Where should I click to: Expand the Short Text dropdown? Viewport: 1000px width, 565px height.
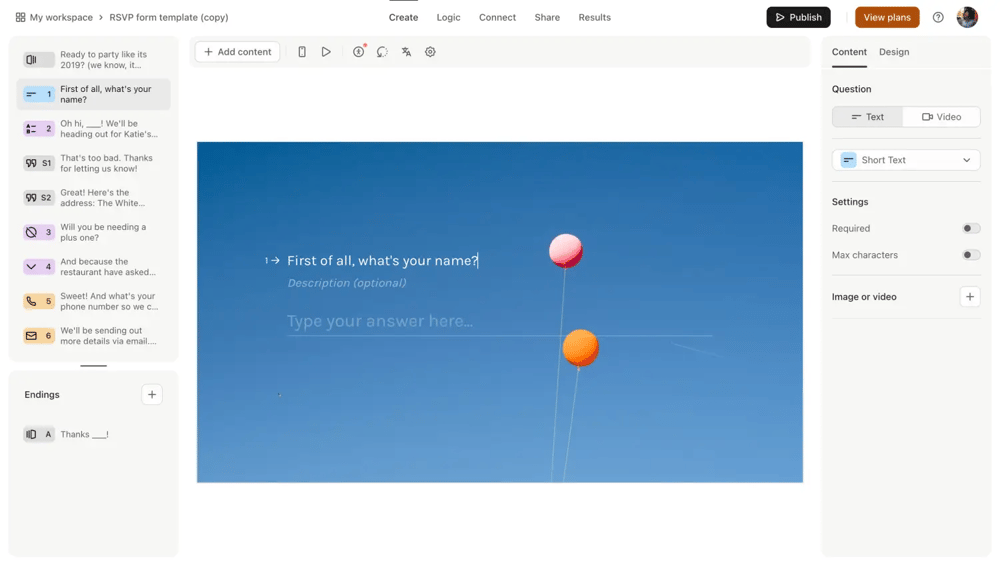pos(906,160)
